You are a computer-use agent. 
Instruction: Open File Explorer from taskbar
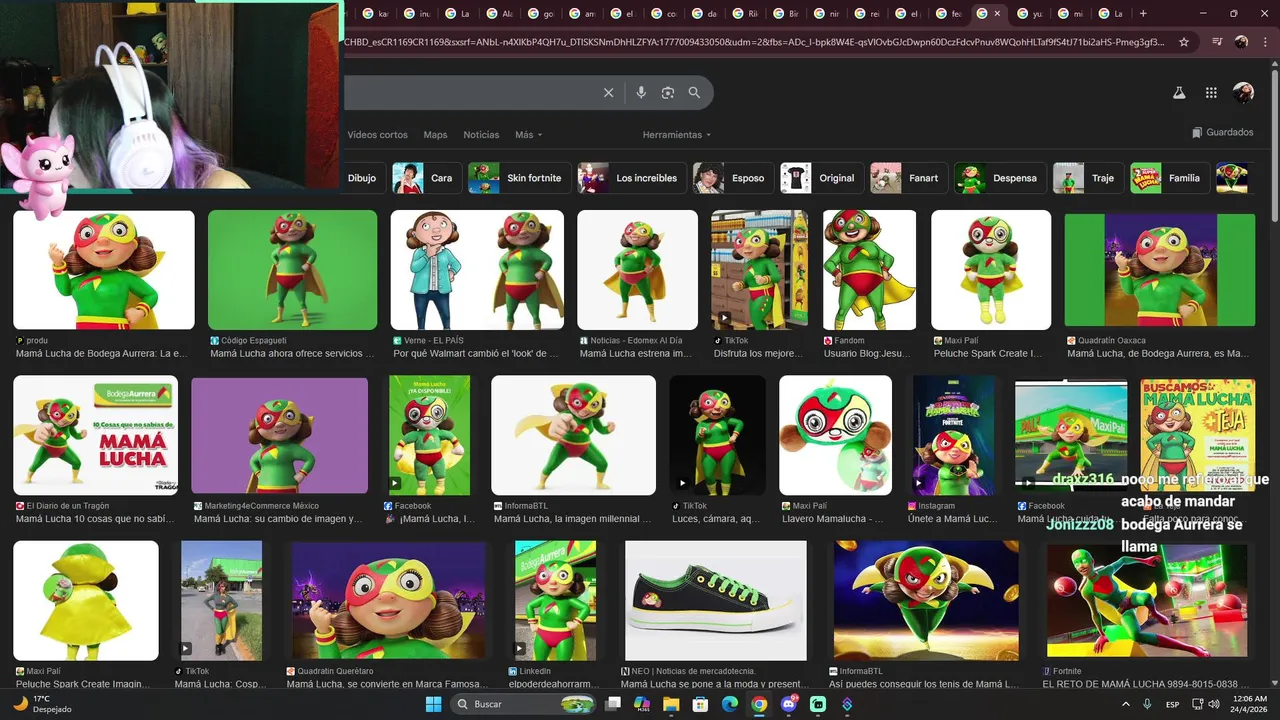(671, 704)
